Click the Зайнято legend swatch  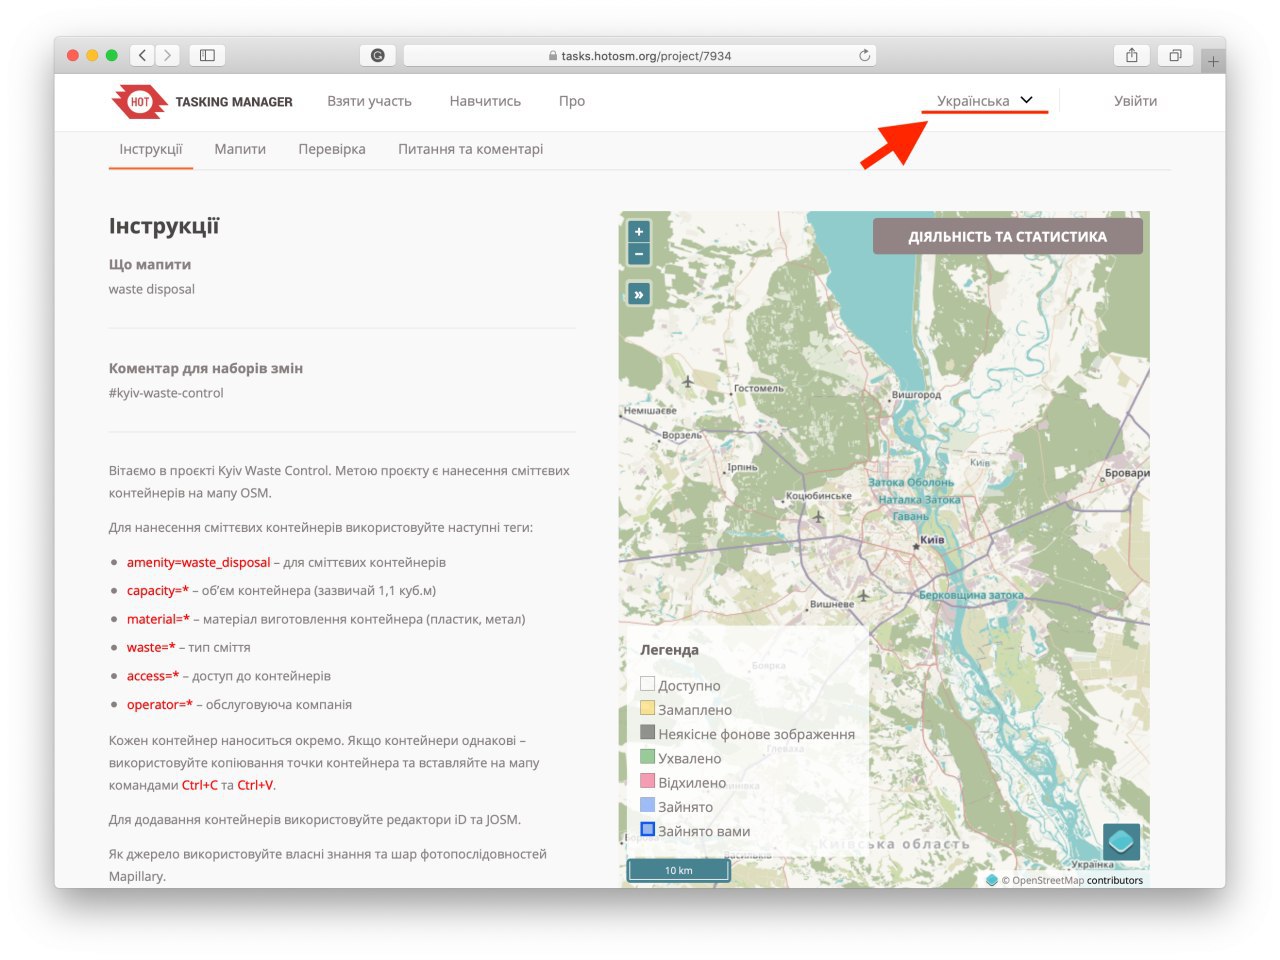click(x=647, y=805)
